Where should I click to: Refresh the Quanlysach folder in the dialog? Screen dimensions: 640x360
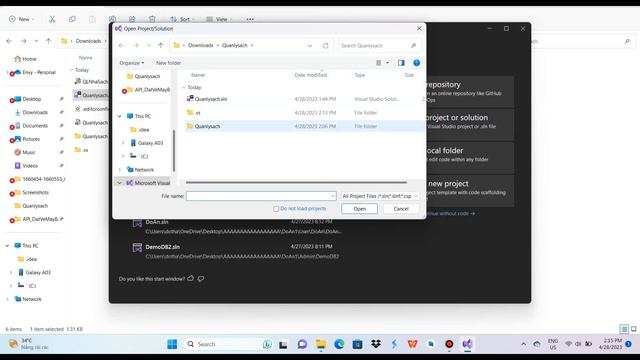(325, 46)
